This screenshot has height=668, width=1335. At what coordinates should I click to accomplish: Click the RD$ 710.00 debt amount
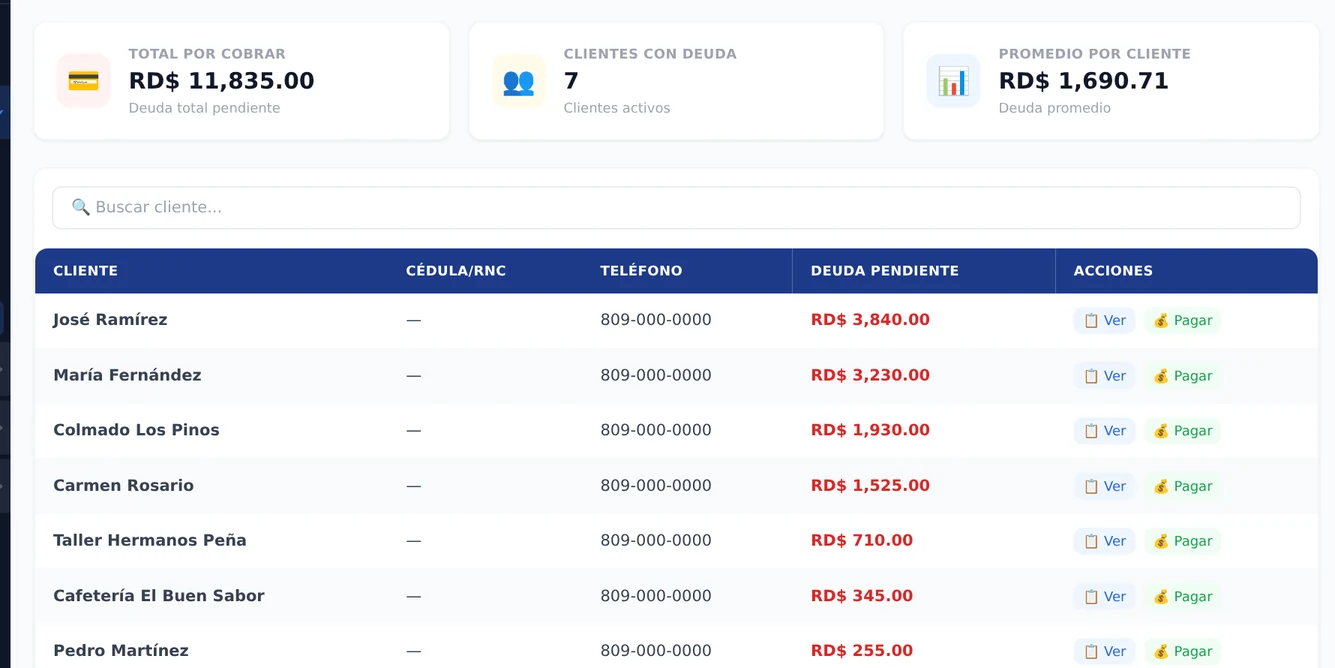[862, 540]
